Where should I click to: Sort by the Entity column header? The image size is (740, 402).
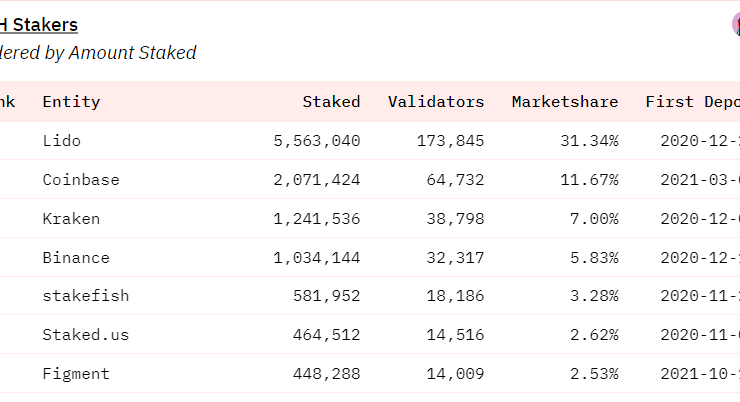71,102
